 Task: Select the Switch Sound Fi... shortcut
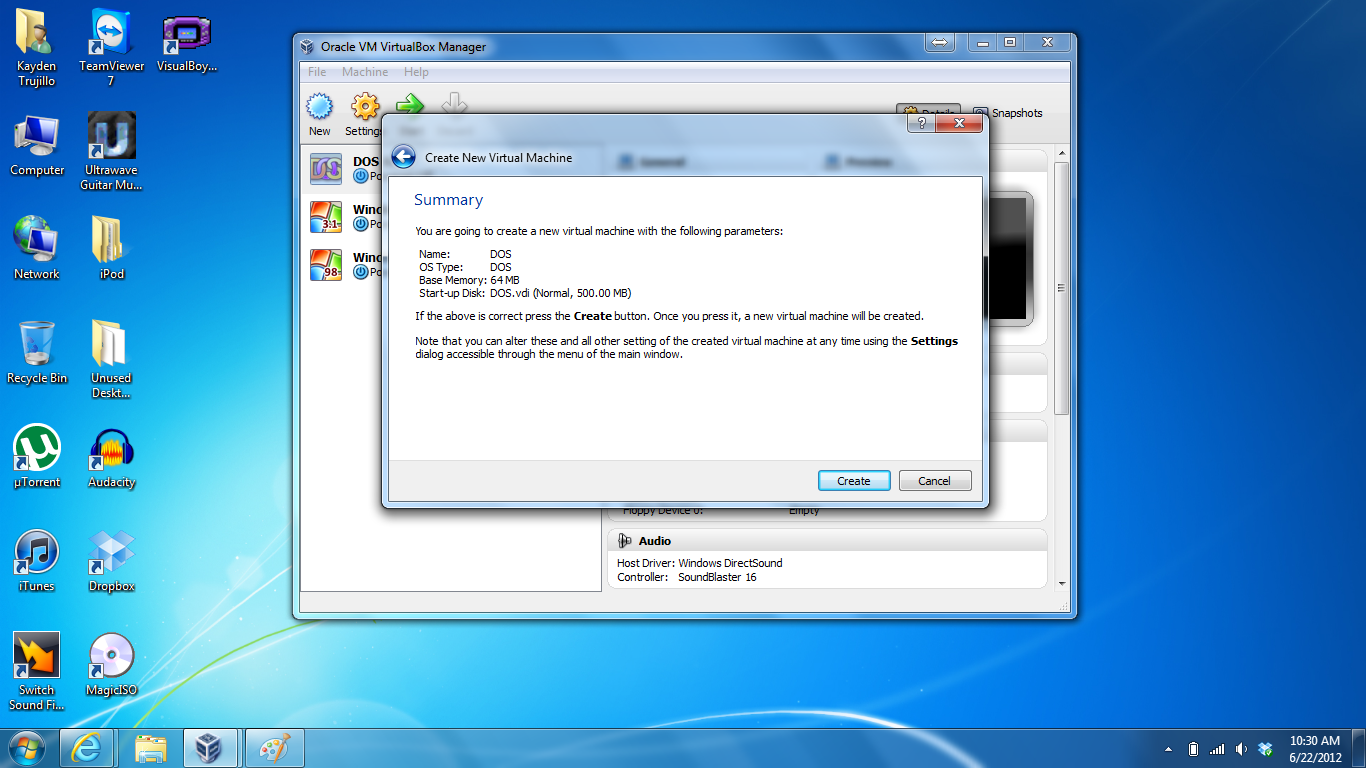37,671
